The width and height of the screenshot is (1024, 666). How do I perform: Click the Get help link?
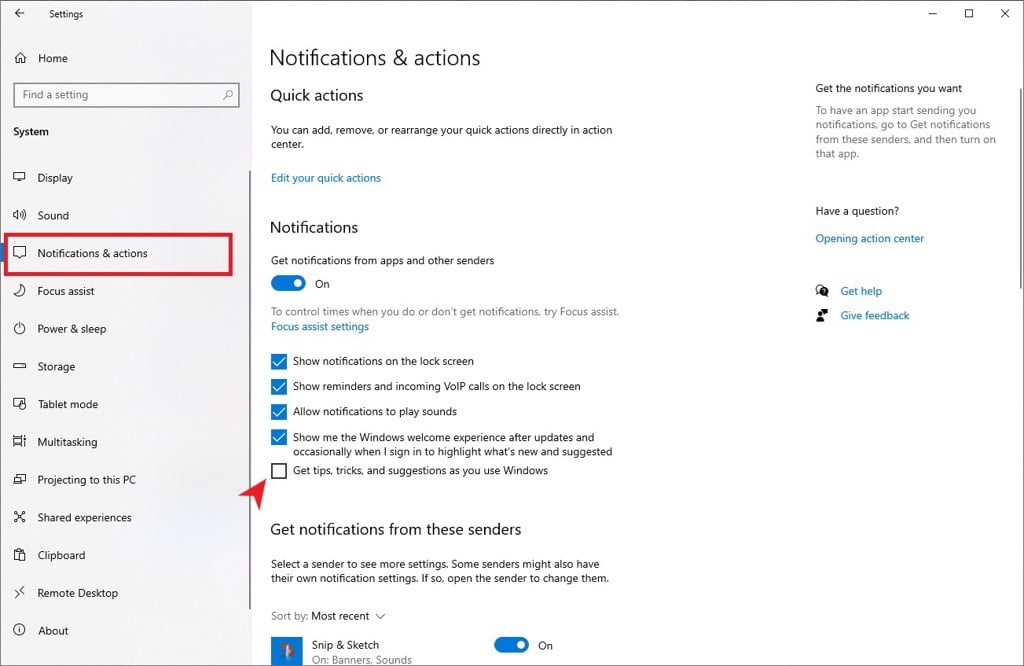pos(860,291)
